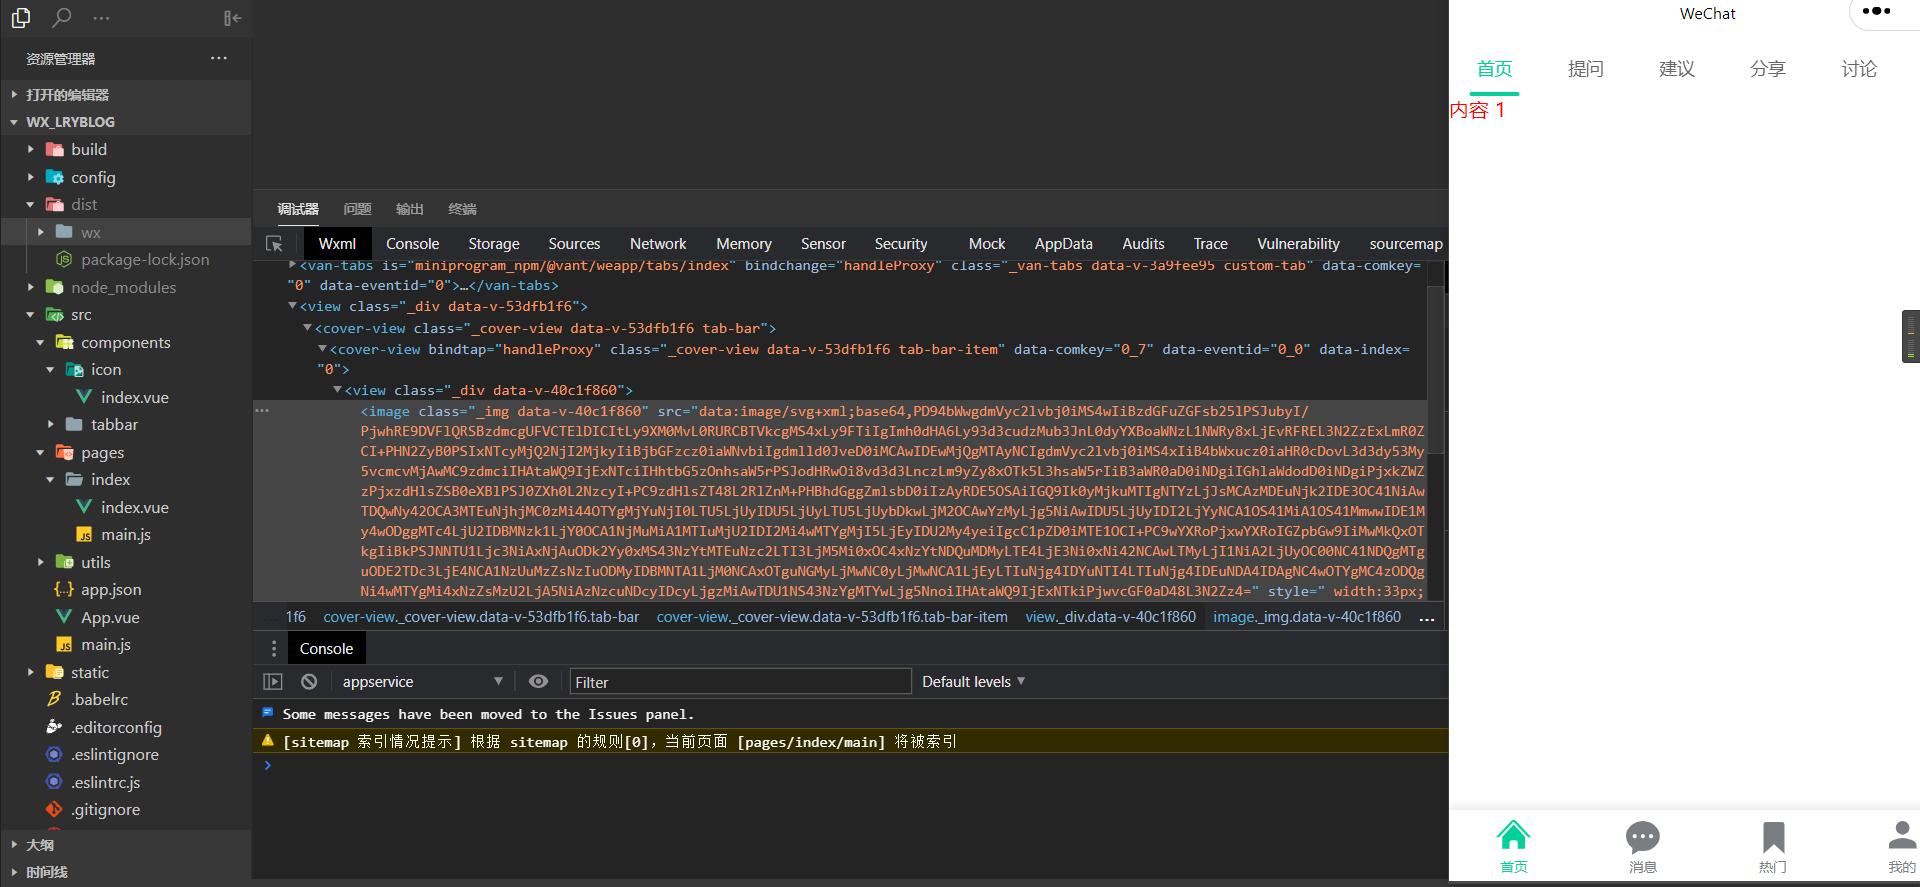Open the Default levels dropdown
The image size is (1920, 887).
(973, 682)
